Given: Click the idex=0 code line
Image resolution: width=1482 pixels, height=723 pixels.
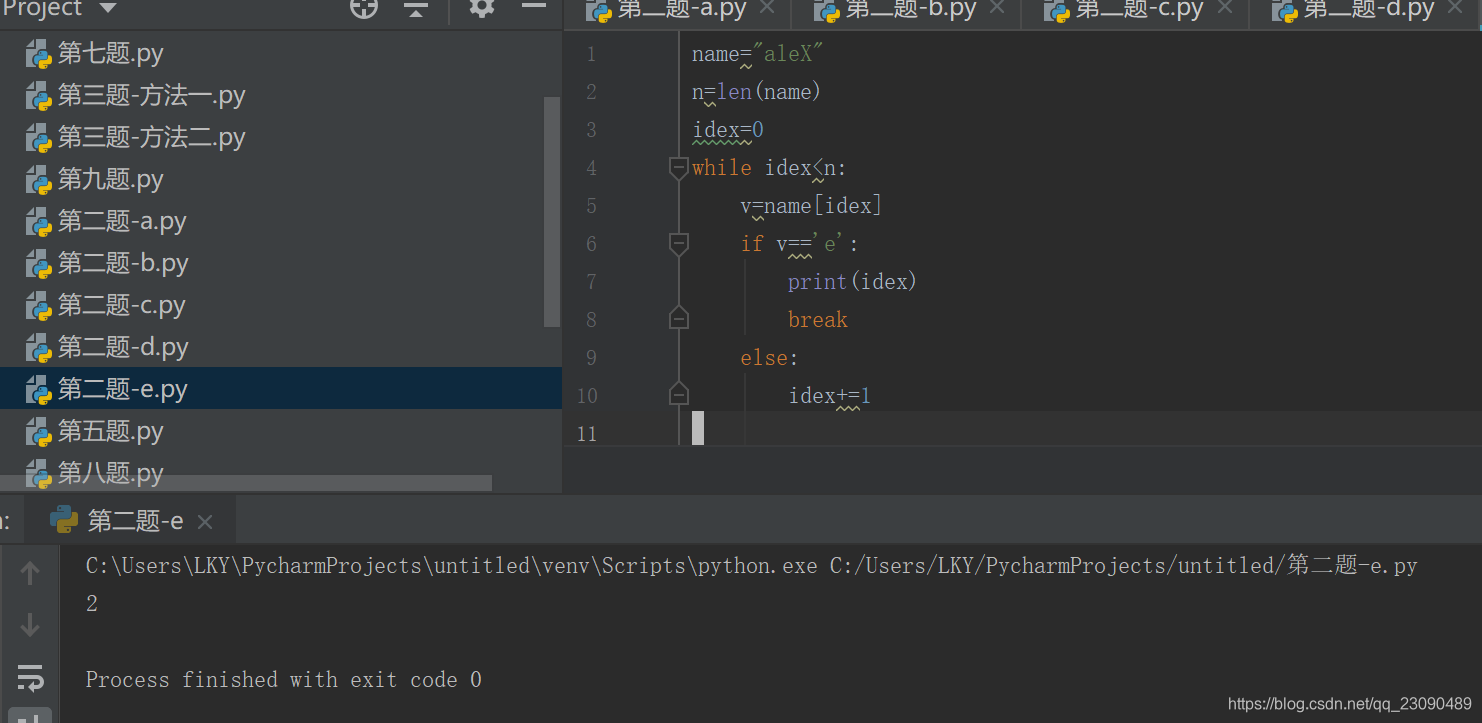Looking at the screenshot, I should [x=728, y=130].
